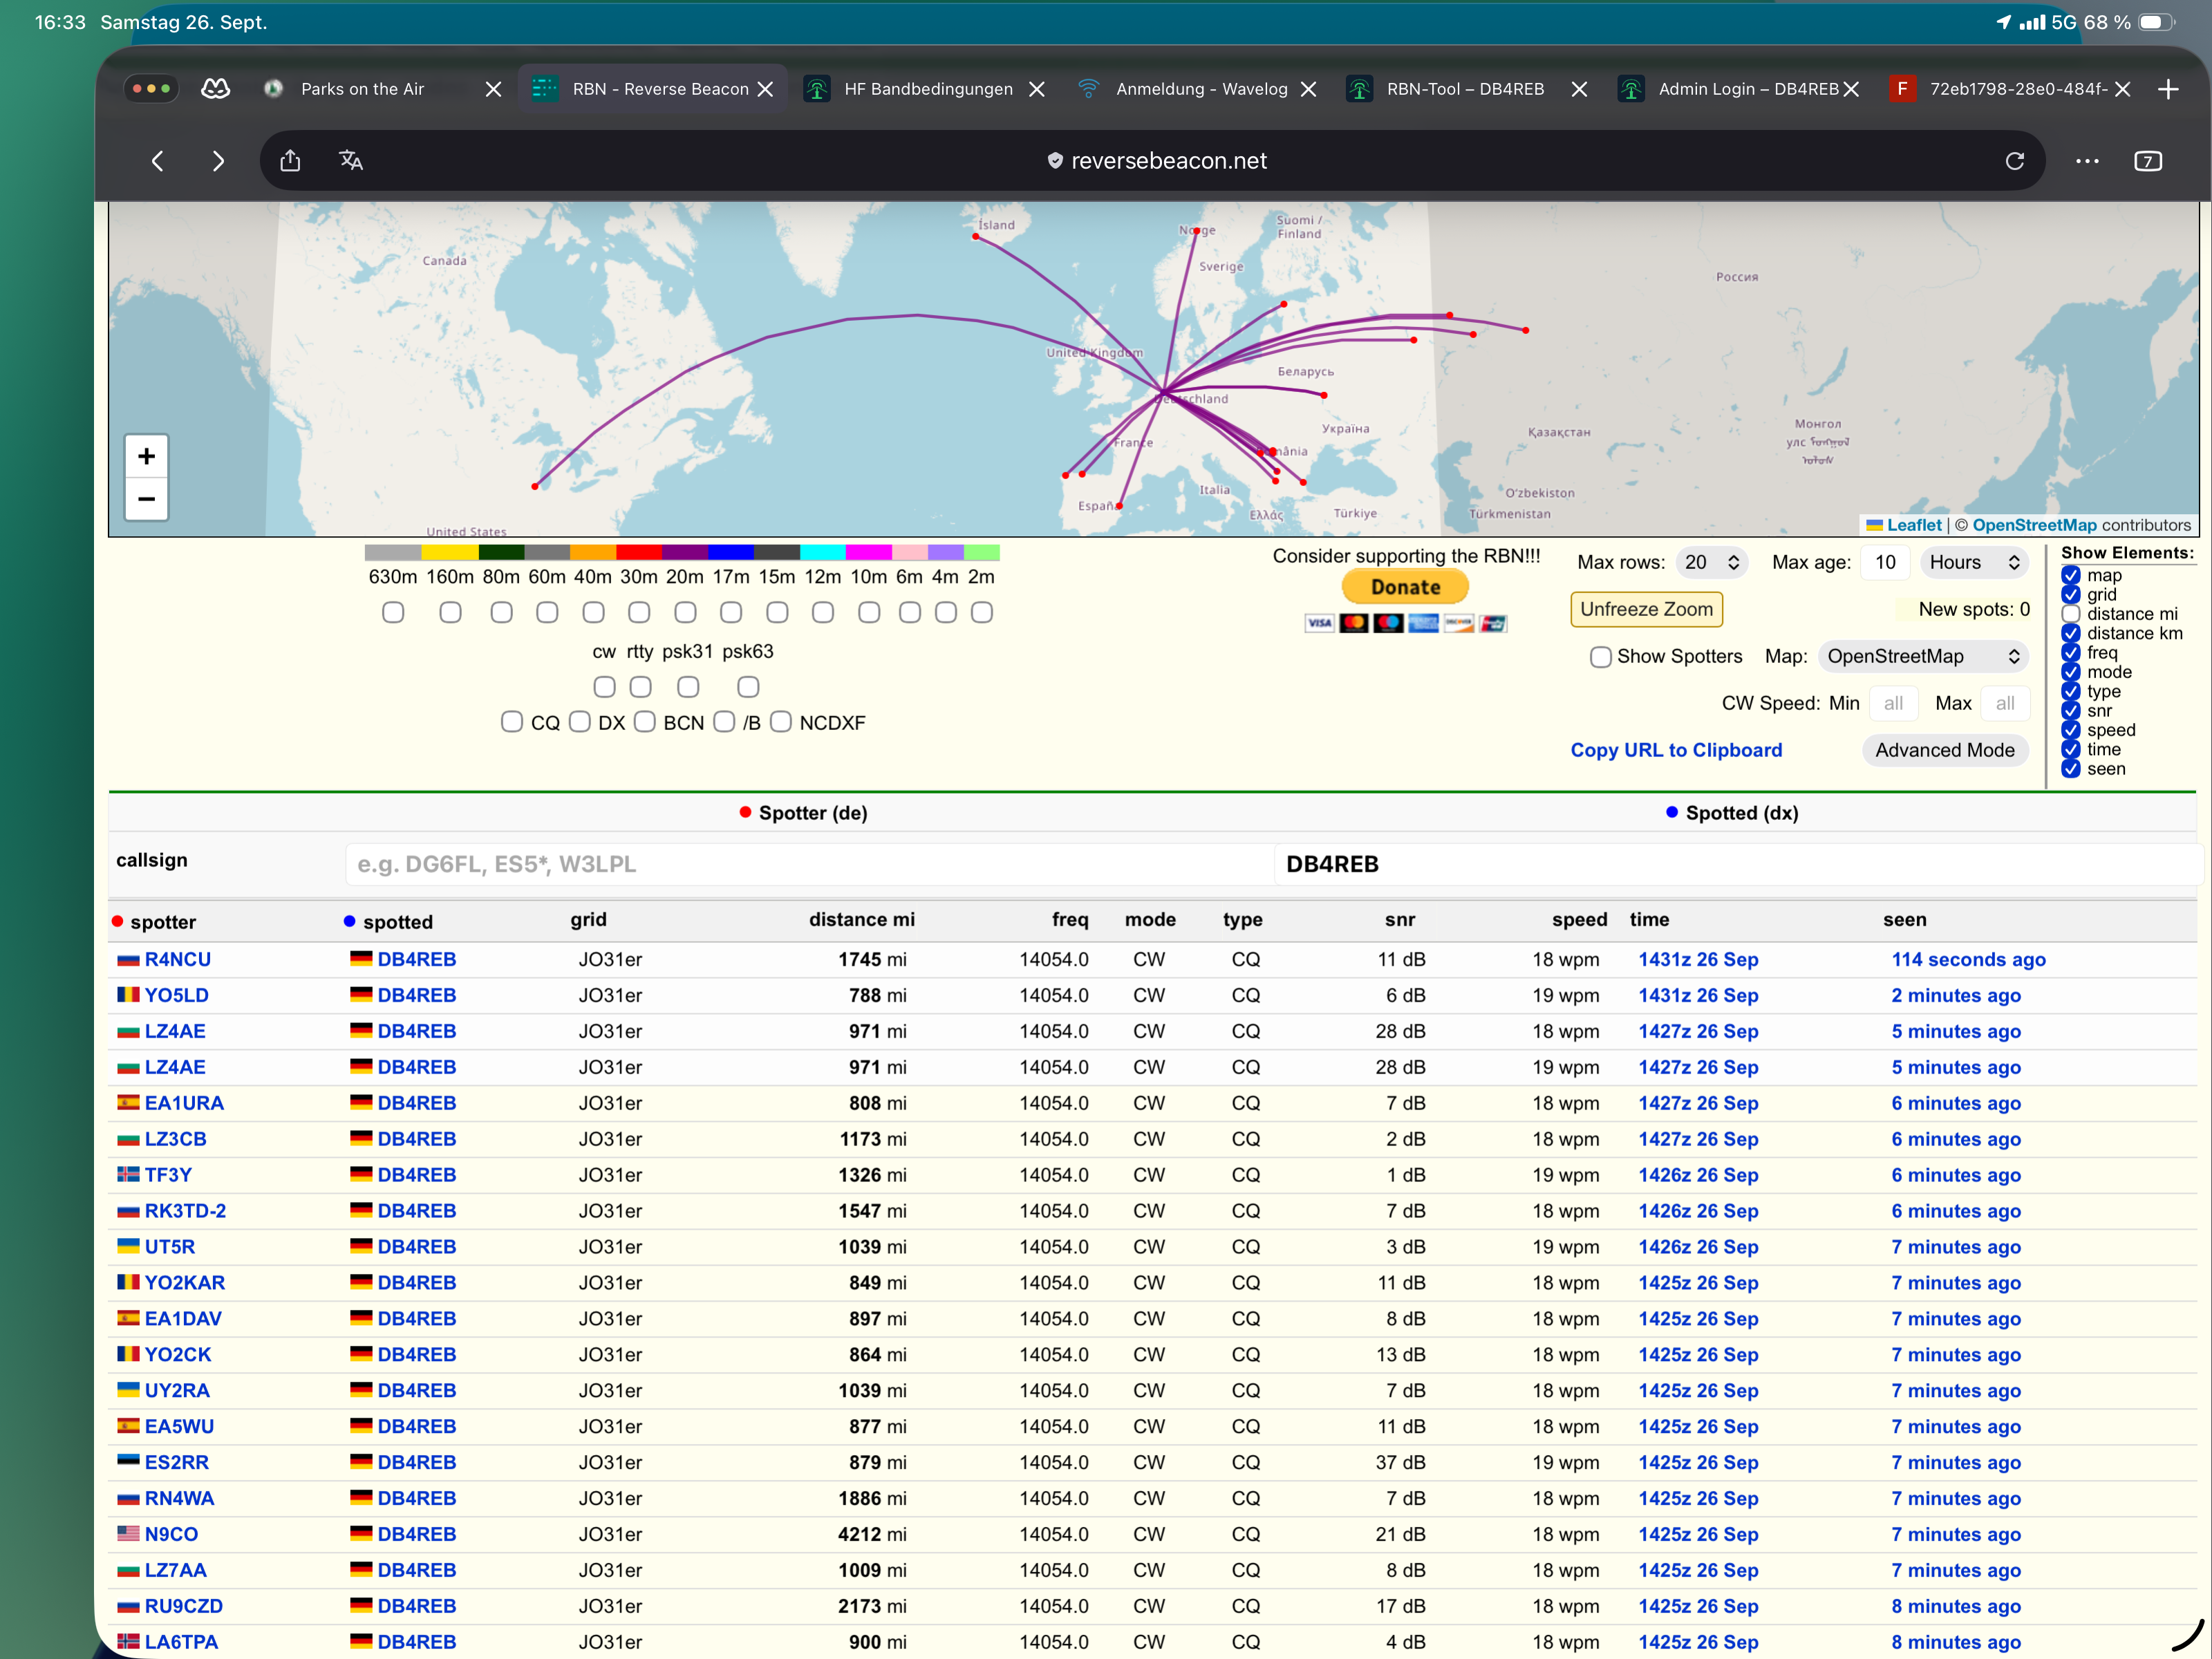Click the Max age value field
This screenshot has height=1659, width=2212.
[x=1885, y=562]
